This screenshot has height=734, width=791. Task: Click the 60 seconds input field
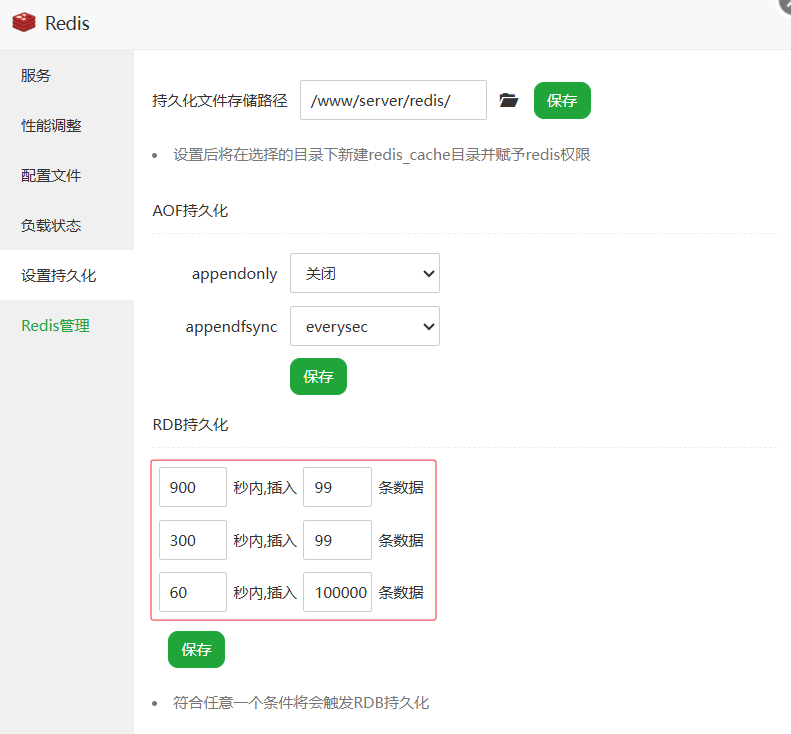[192, 592]
